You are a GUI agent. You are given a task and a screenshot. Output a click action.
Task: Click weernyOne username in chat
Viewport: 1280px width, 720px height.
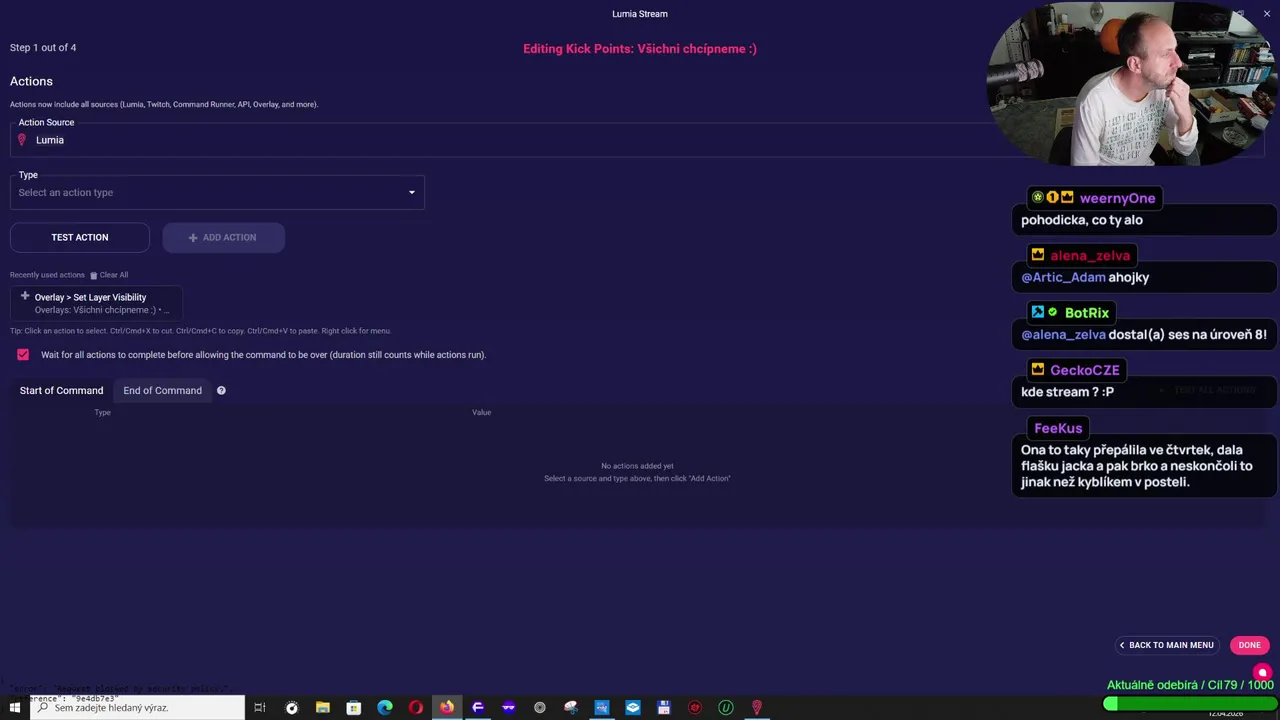coord(1117,198)
